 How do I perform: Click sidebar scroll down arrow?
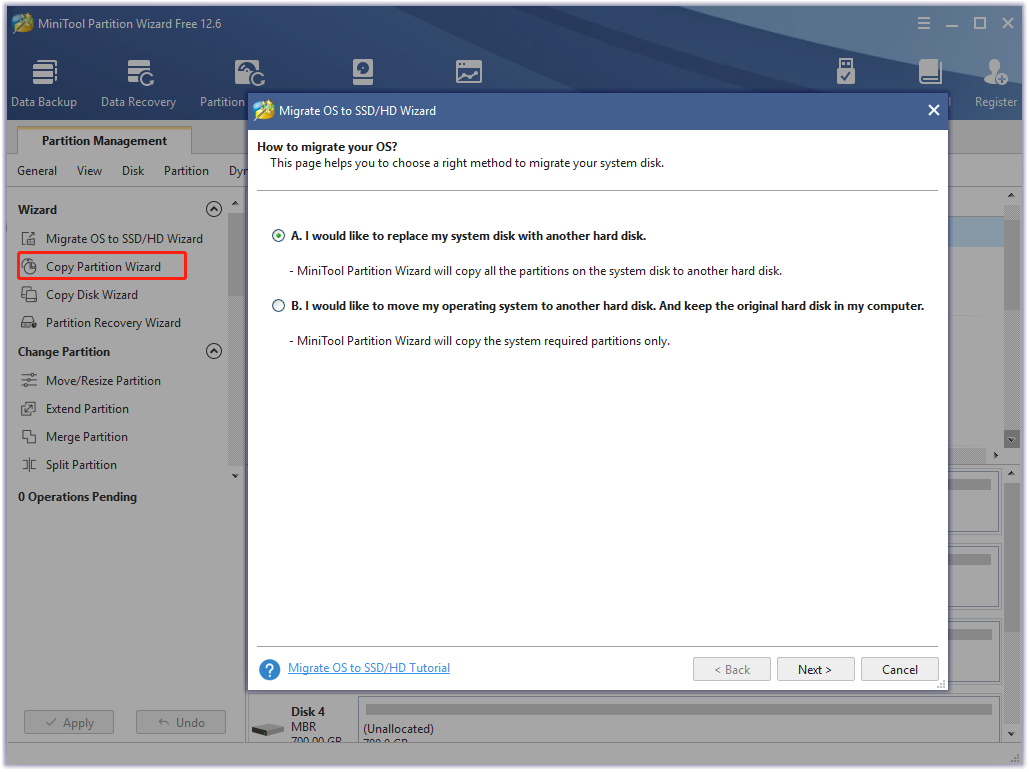[235, 476]
